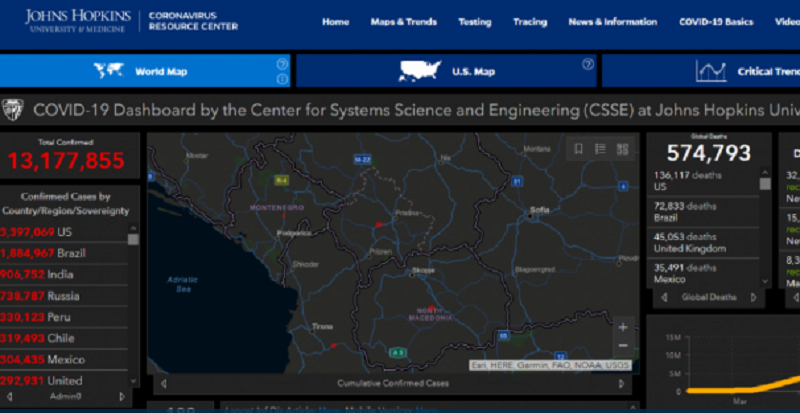Open the map legend list icon
Viewport: 800px width, 413px height.
[600, 149]
